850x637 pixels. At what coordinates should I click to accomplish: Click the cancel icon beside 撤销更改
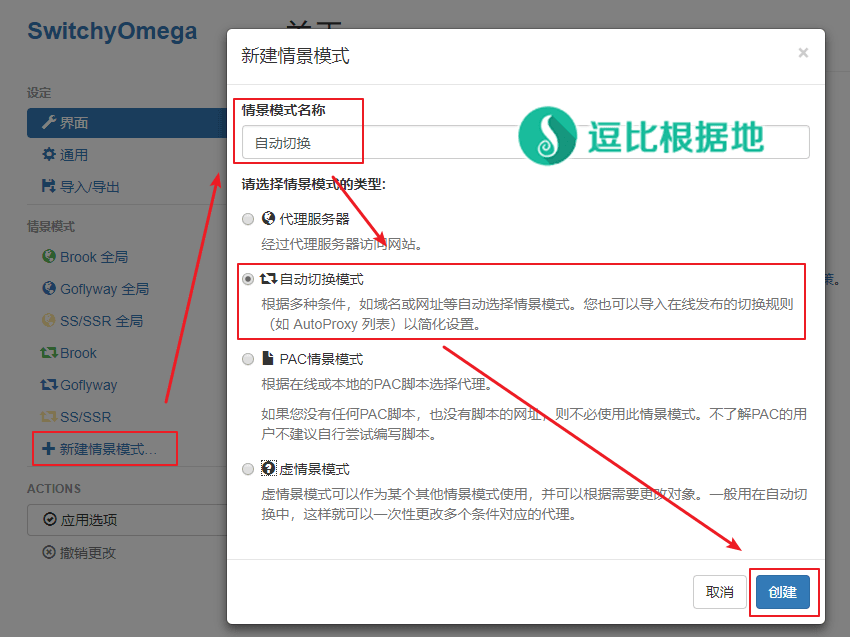49,552
